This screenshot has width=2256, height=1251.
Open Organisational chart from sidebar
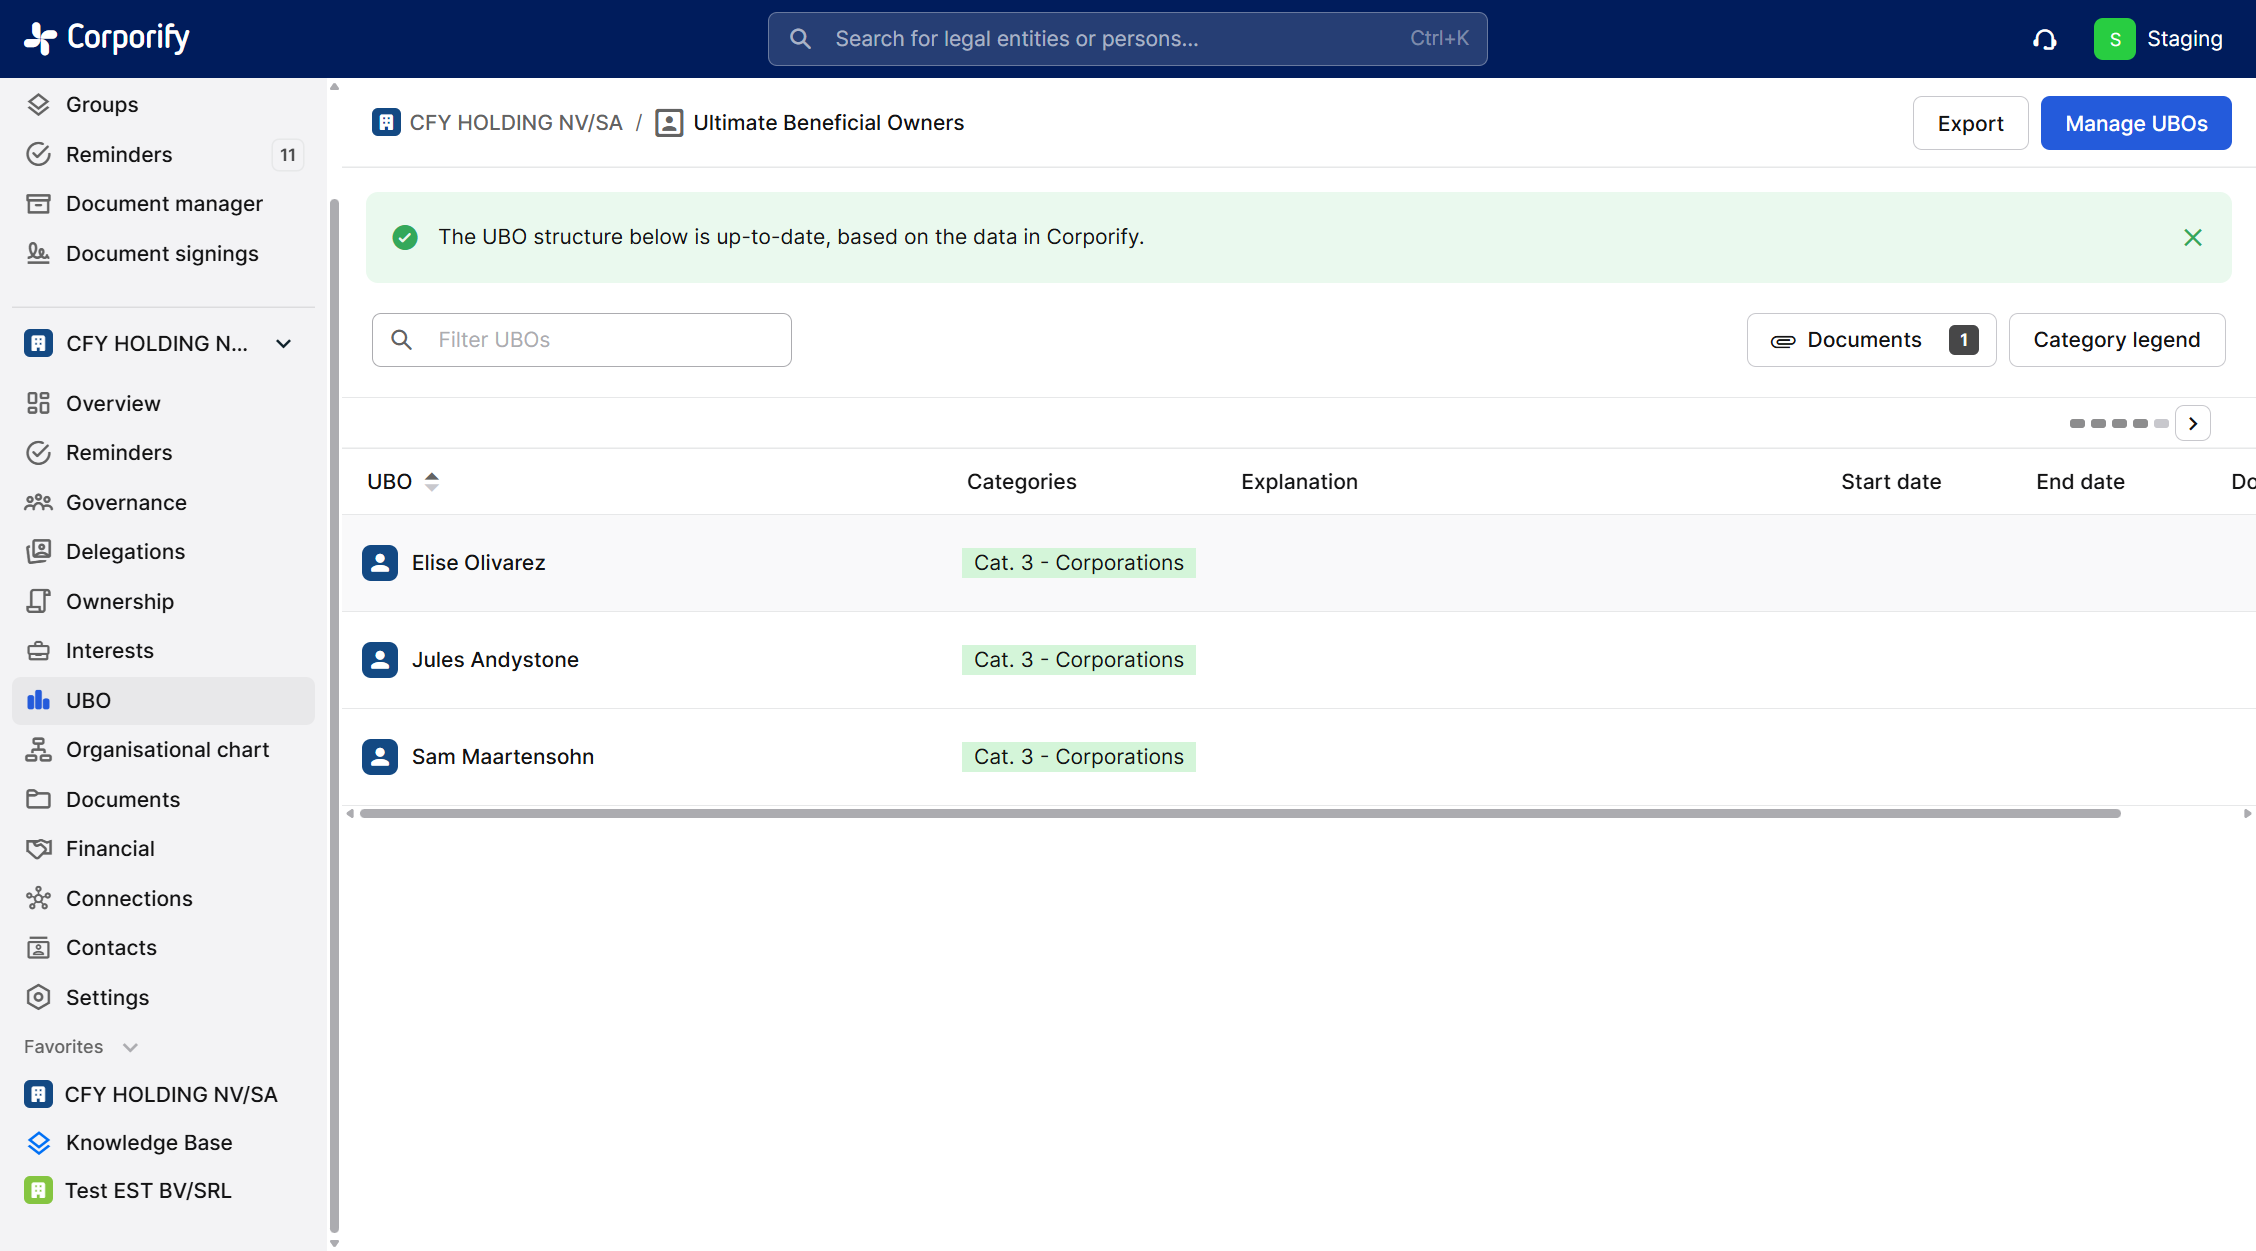coord(167,749)
